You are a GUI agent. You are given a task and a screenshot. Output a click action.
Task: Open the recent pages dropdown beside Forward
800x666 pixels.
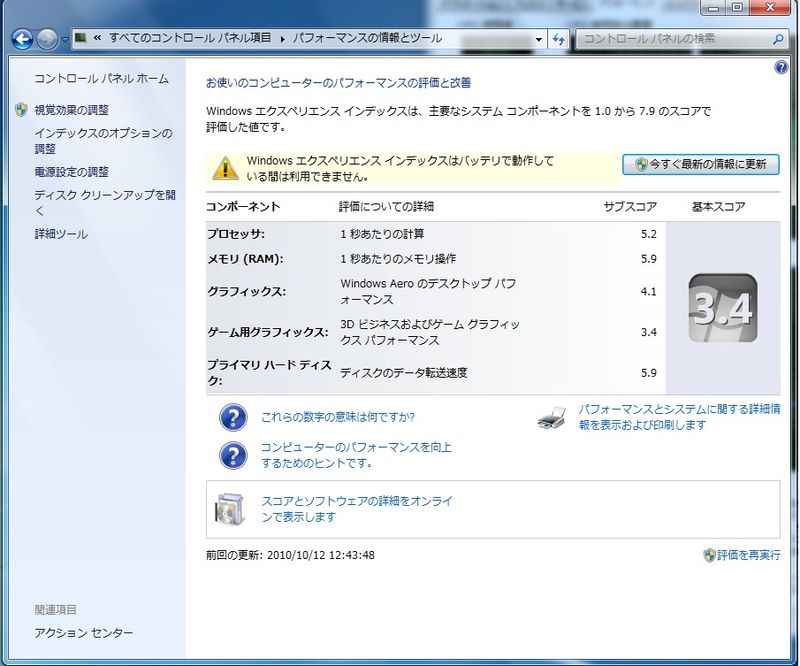64,39
